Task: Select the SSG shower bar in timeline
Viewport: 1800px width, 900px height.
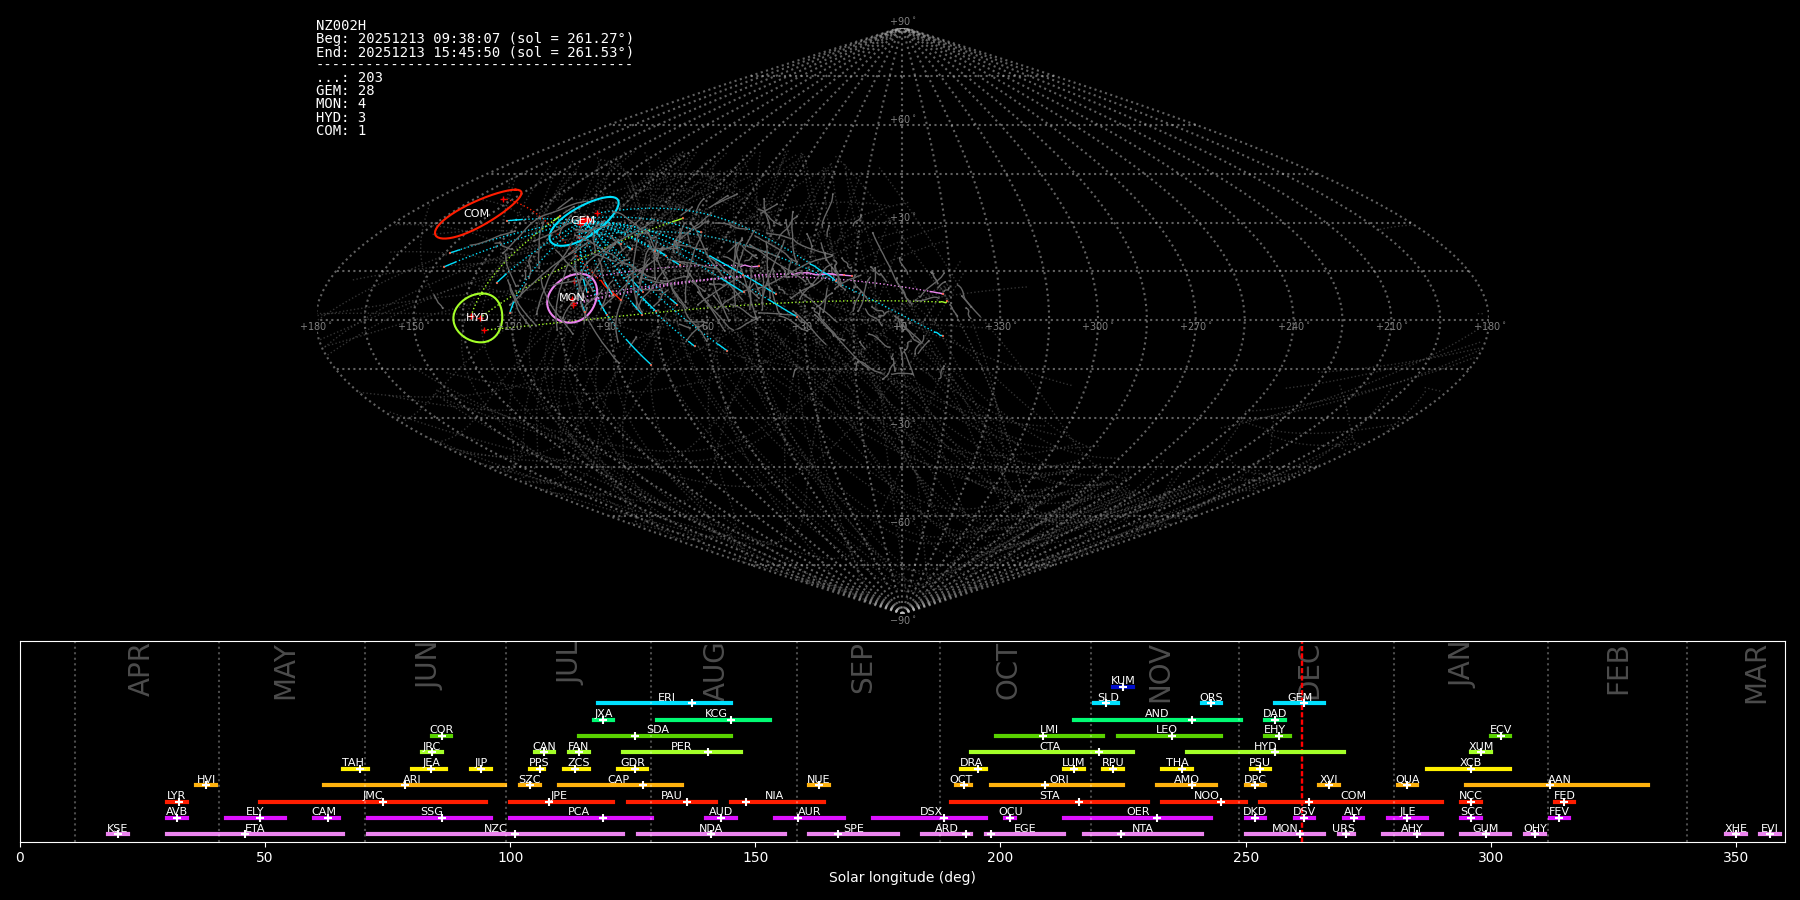Action: (429, 818)
